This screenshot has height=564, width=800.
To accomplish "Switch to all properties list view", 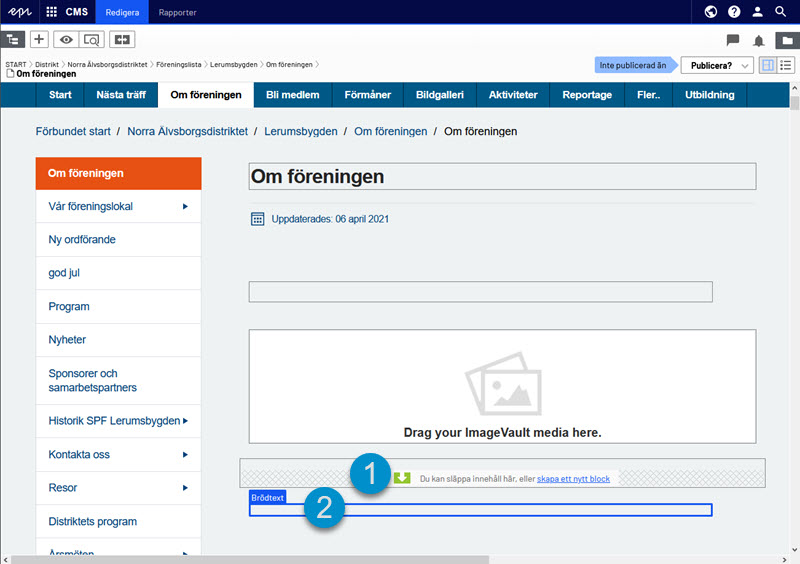I will 787,65.
